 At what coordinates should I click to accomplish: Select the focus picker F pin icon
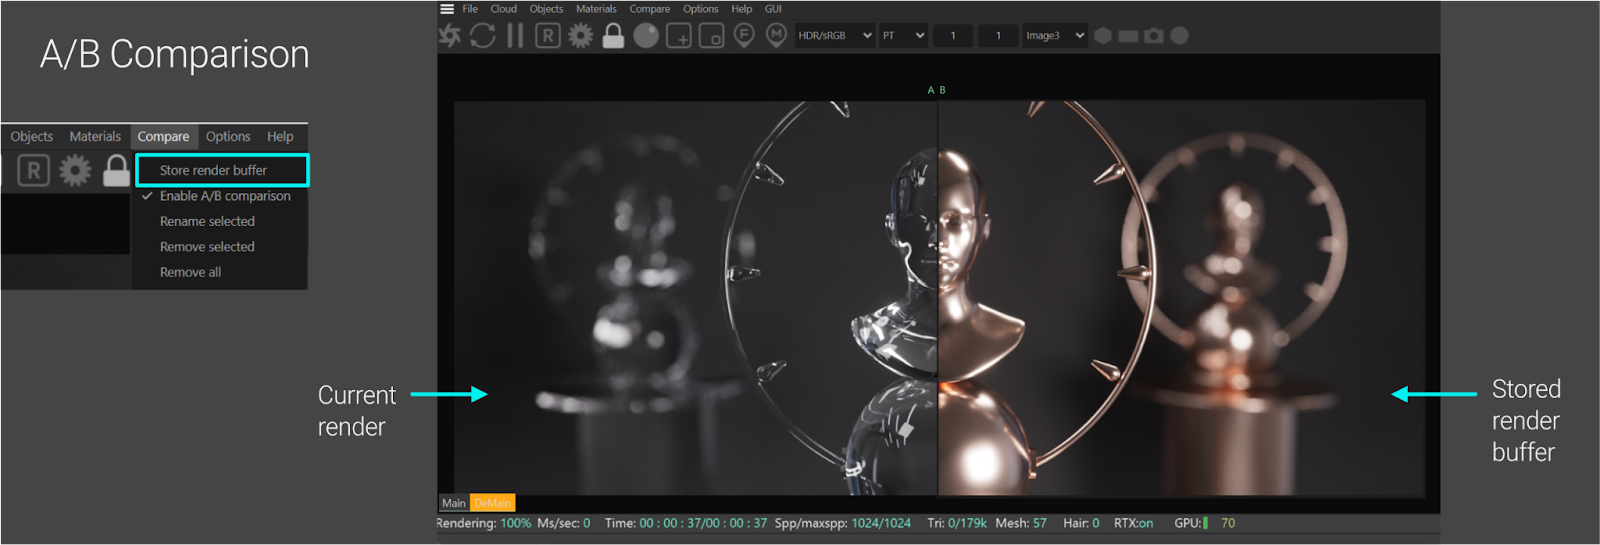tap(744, 36)
